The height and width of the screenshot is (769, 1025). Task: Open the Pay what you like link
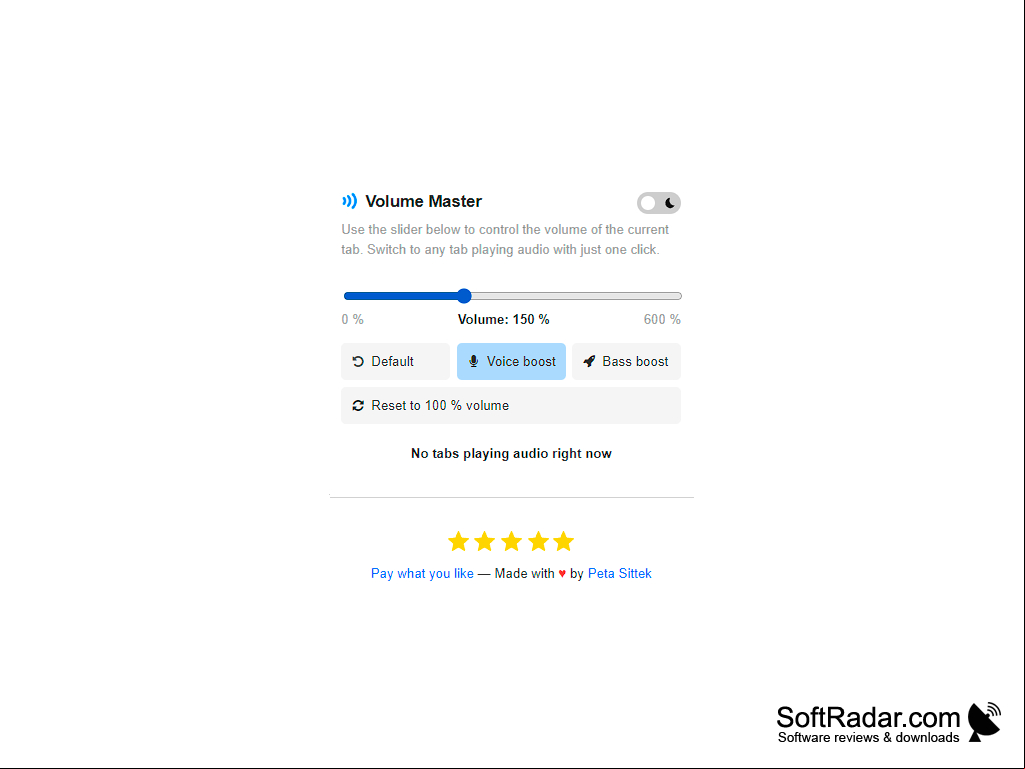point(422,573)
